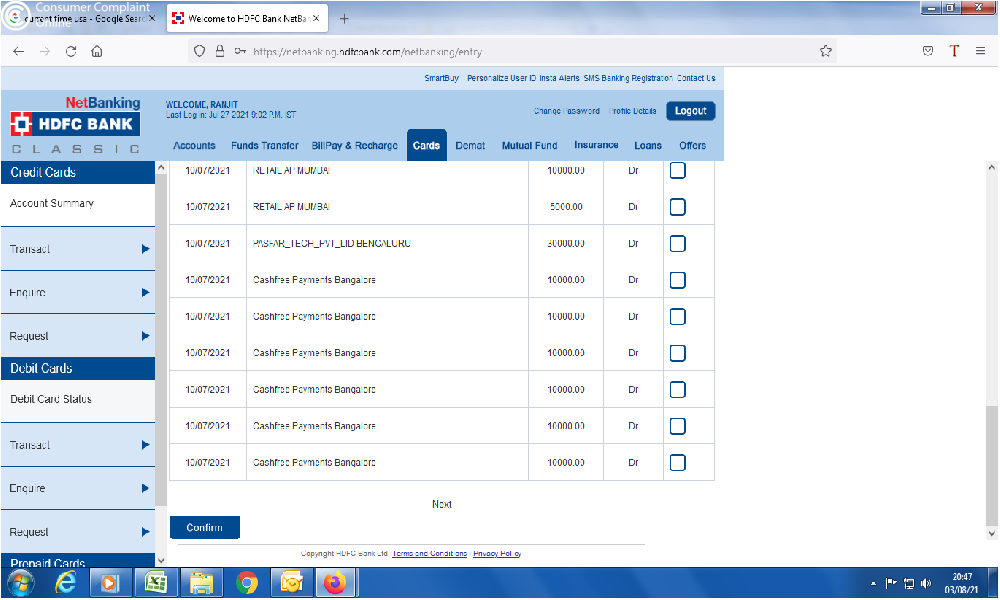Open a new browser tab with plus icon
Viewport: 1000px width, 600px height.
344,19
